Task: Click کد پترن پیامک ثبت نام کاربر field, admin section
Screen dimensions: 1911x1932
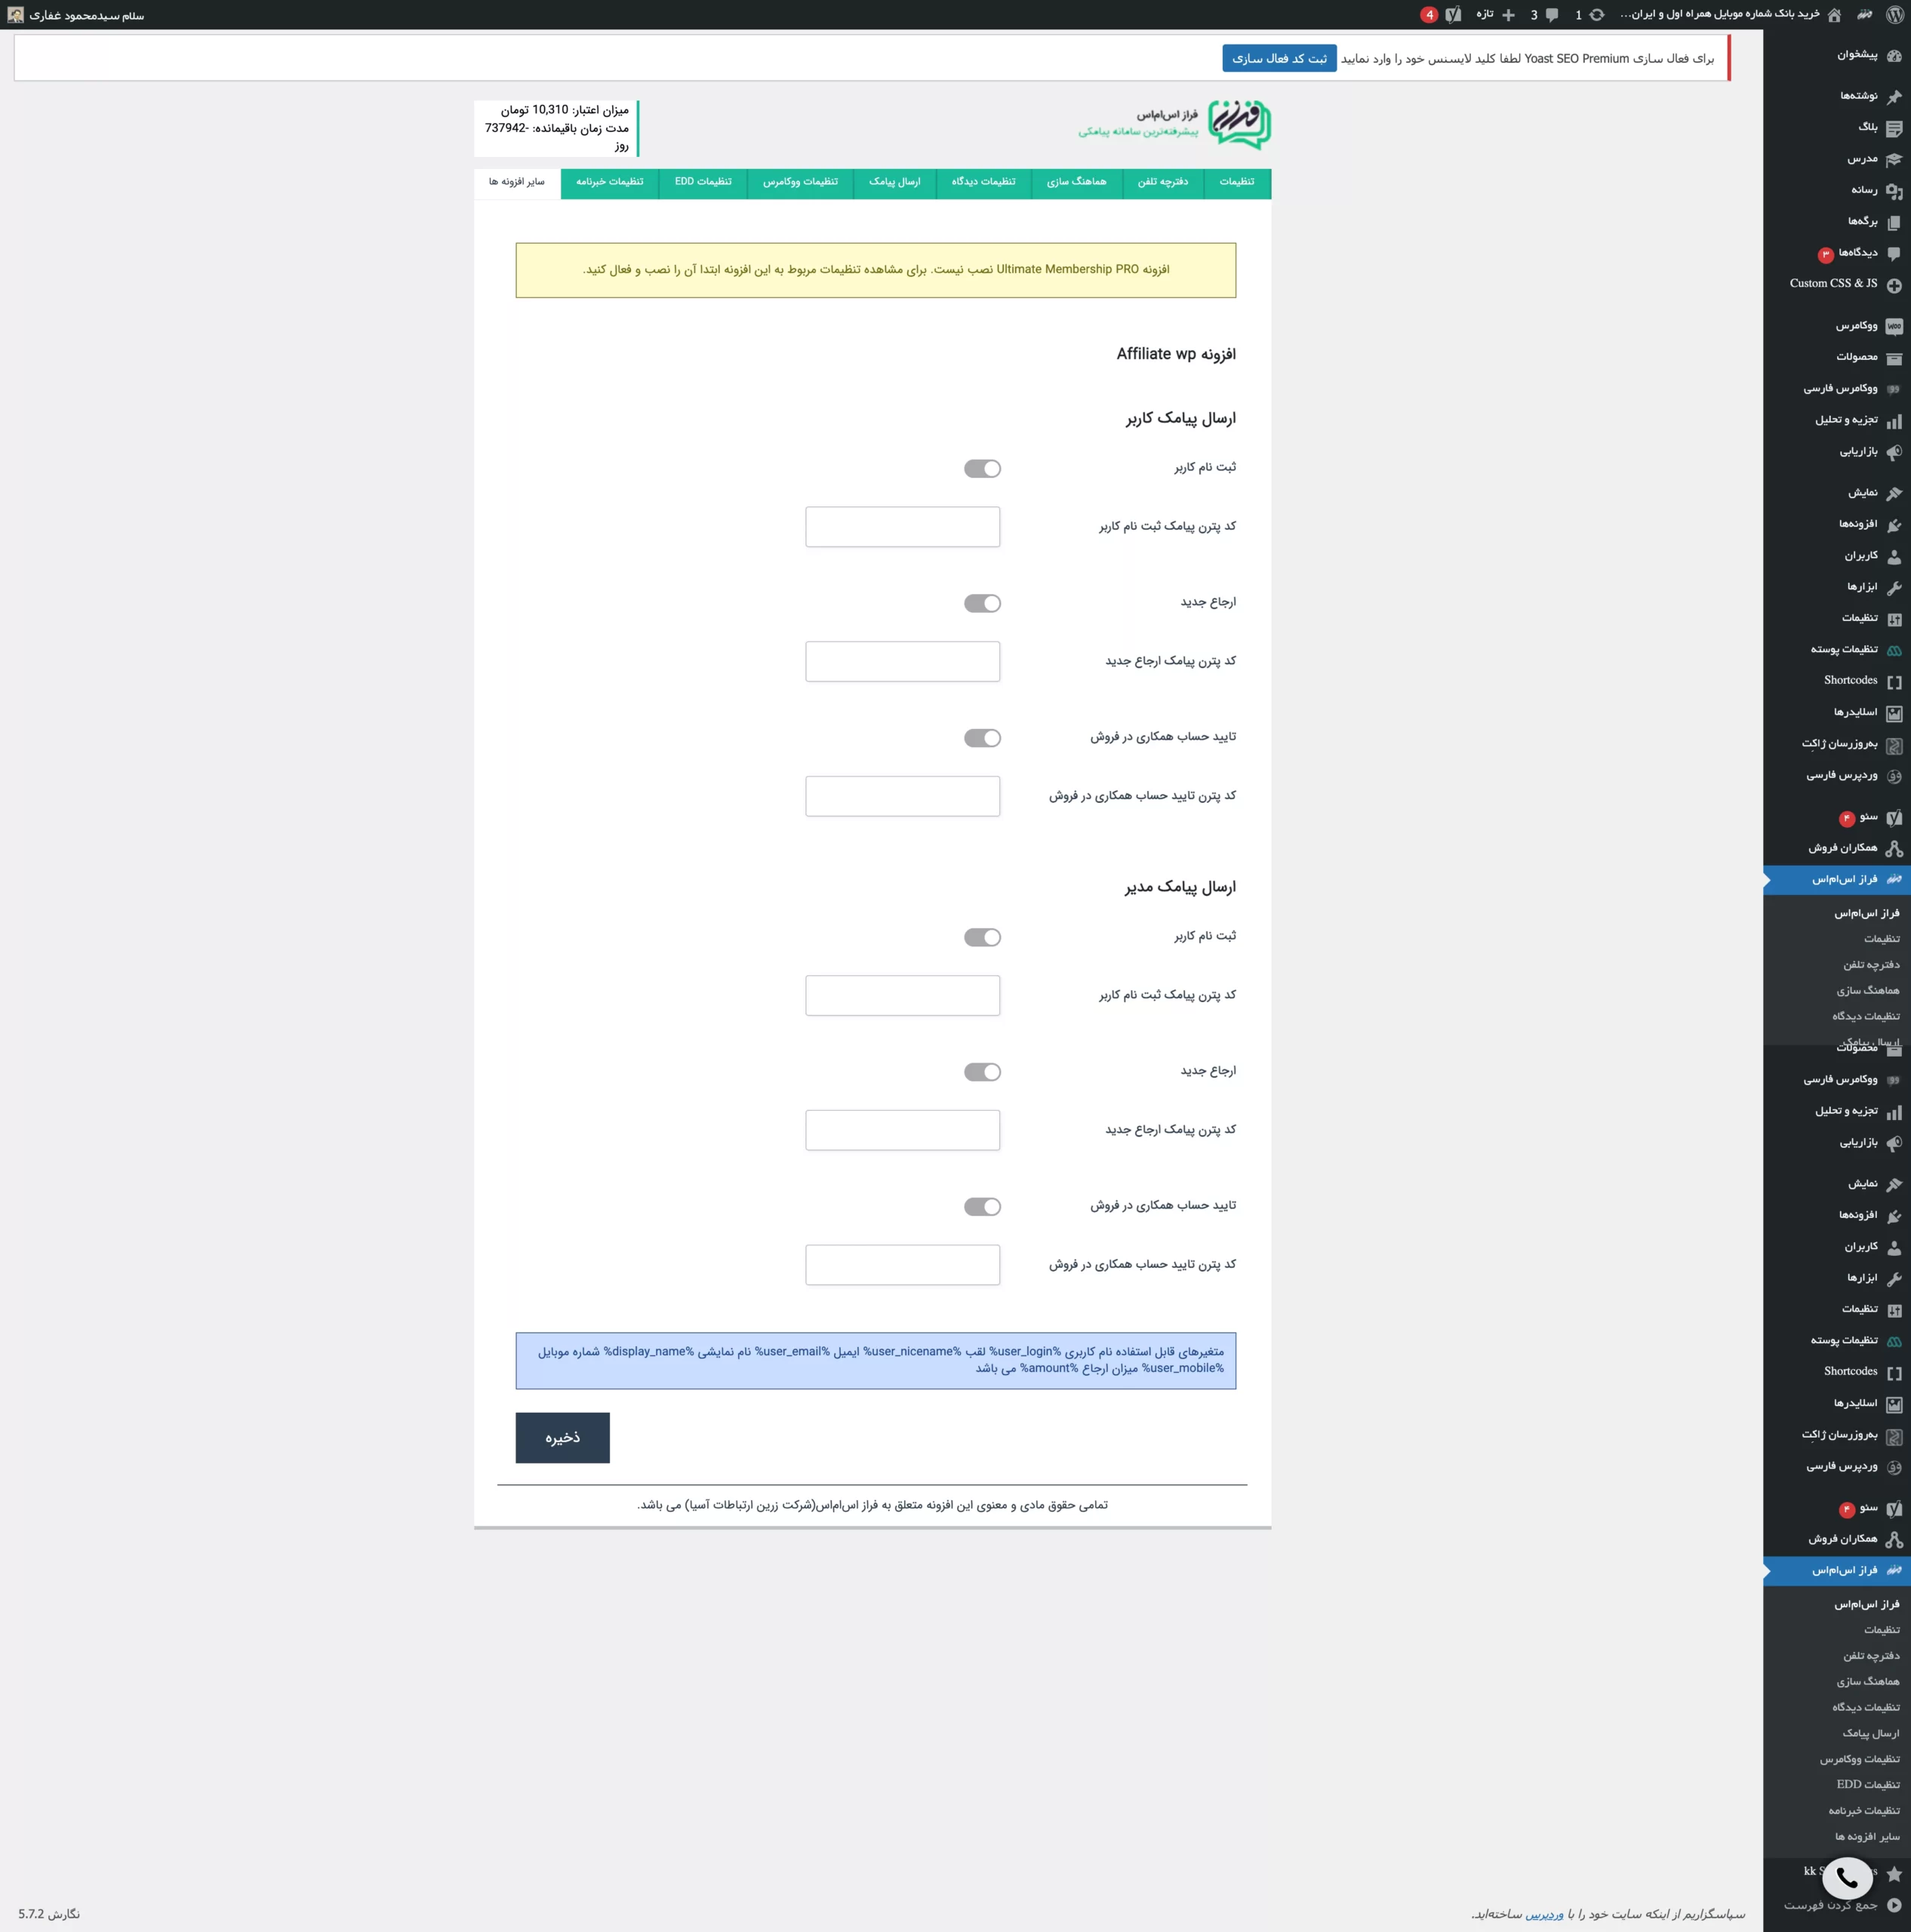Action: coord(903,996)
